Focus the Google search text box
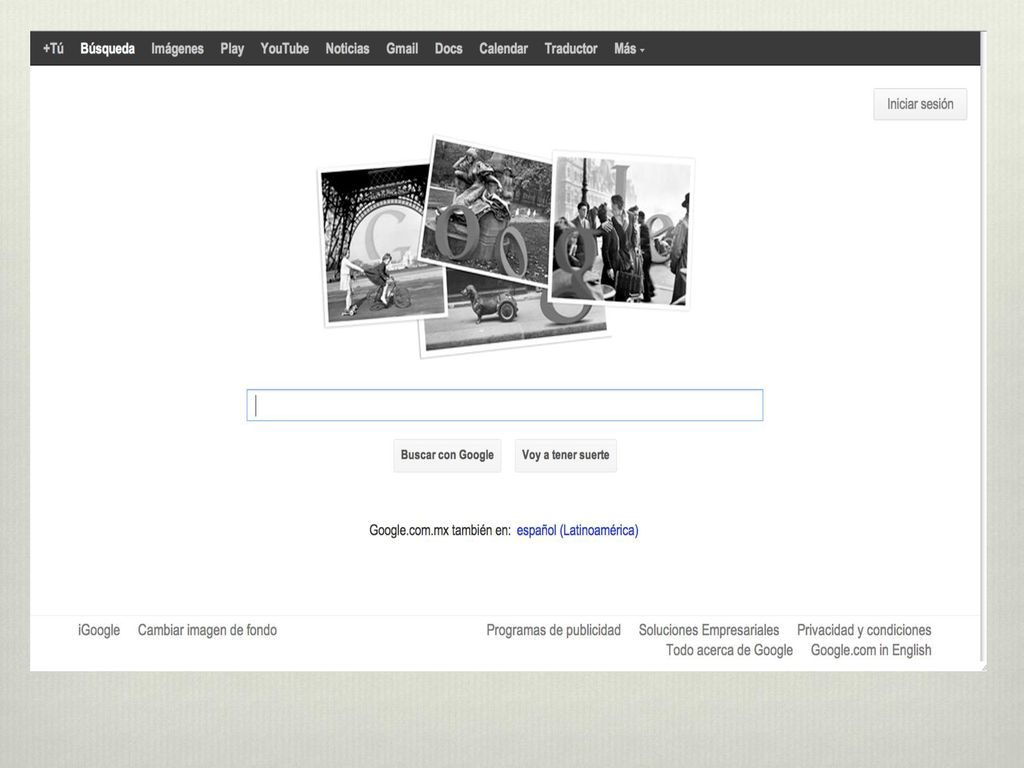This screenshot has height=768, width=1024. 504,405
